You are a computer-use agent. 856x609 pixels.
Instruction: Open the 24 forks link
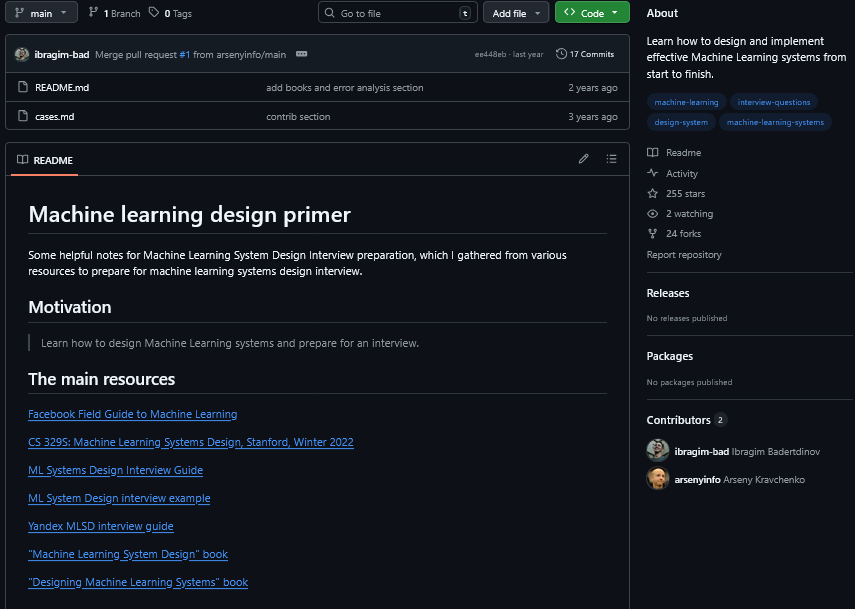click(683, 234)
